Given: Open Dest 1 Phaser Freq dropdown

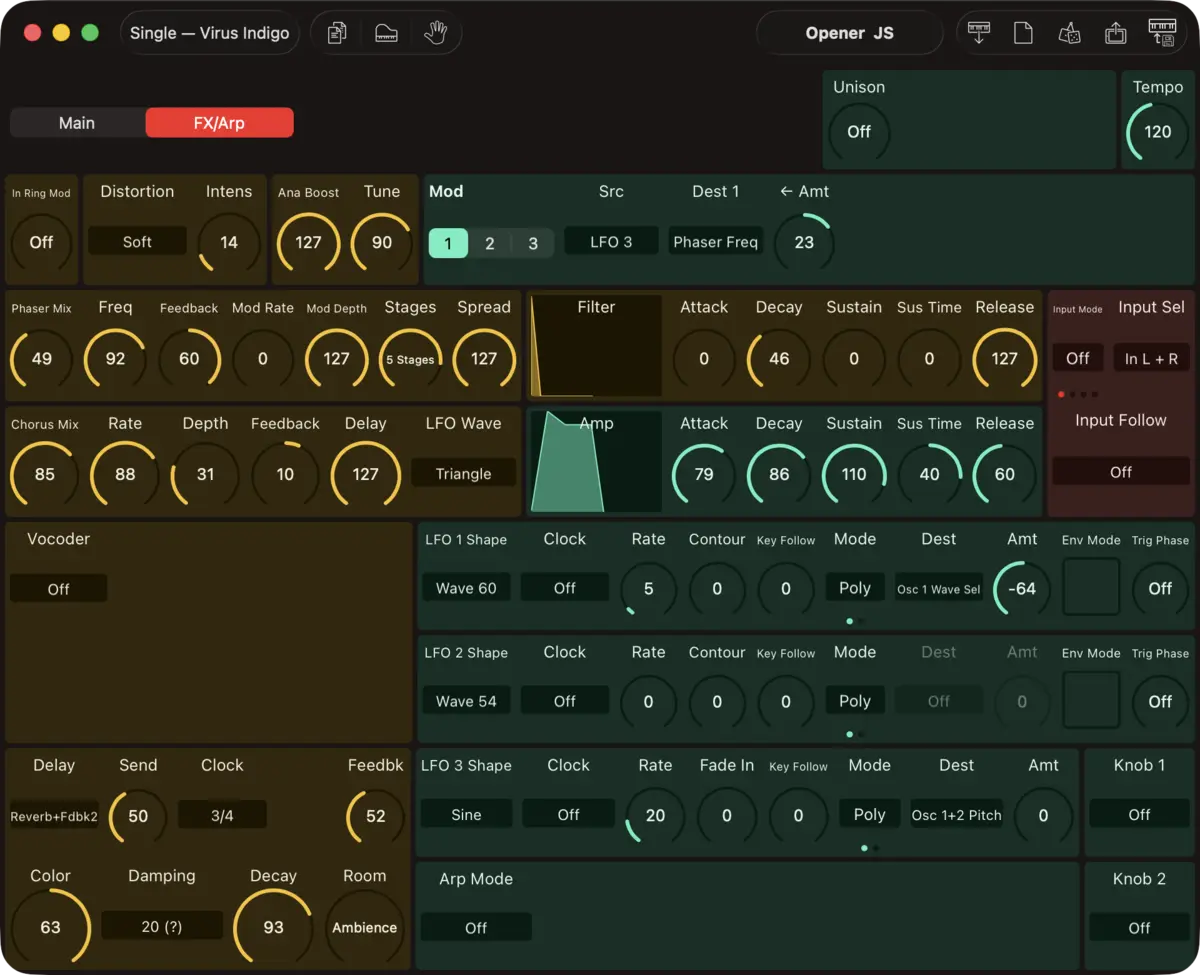Looking at the screenshot, I should point(716,241).
